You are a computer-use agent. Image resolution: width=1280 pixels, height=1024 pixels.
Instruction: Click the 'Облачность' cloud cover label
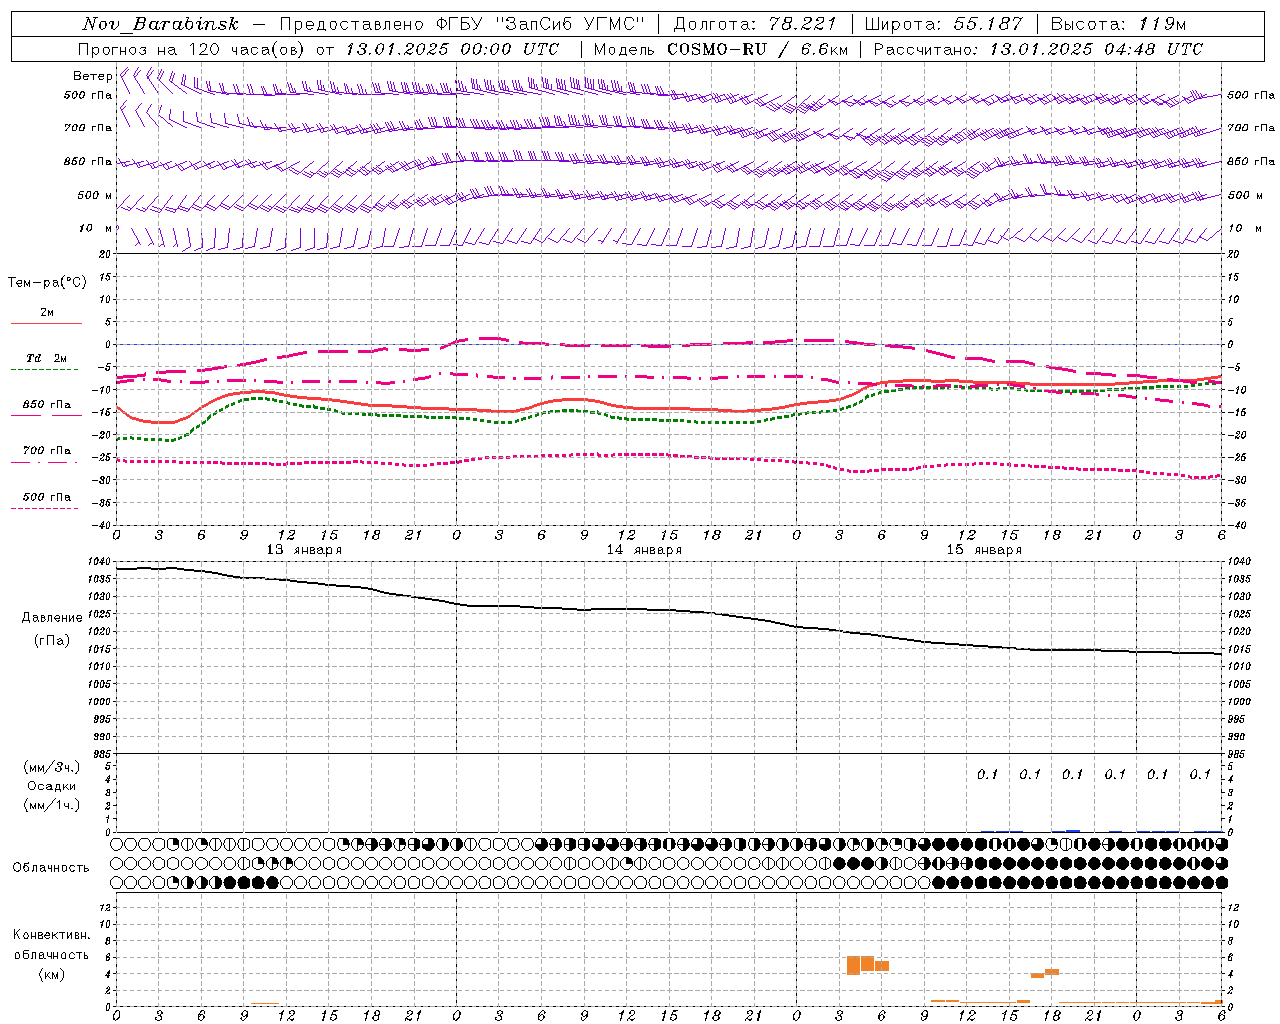(51, 868)
